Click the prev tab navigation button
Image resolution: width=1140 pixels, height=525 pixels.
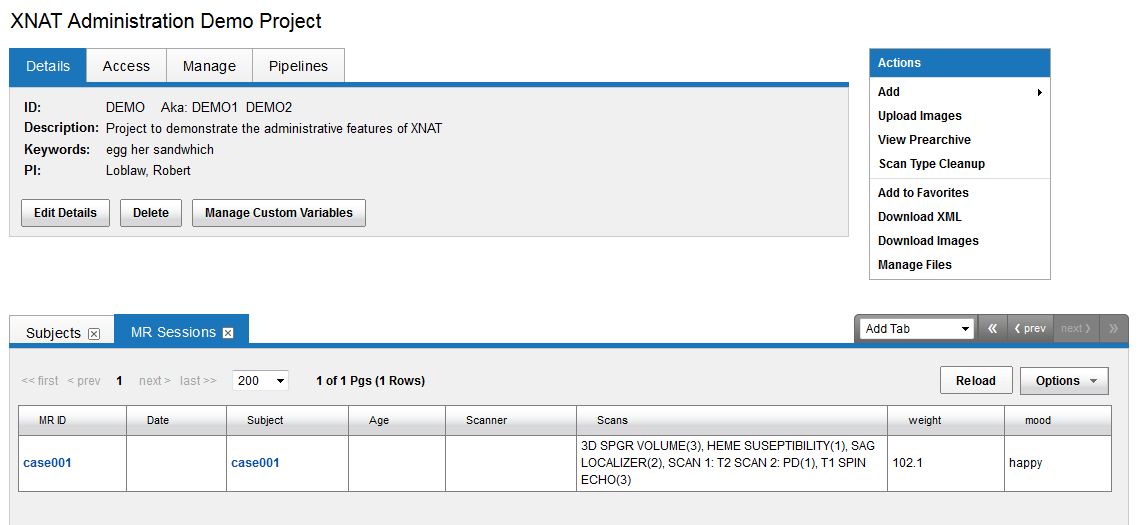[x=1029, y=328]
